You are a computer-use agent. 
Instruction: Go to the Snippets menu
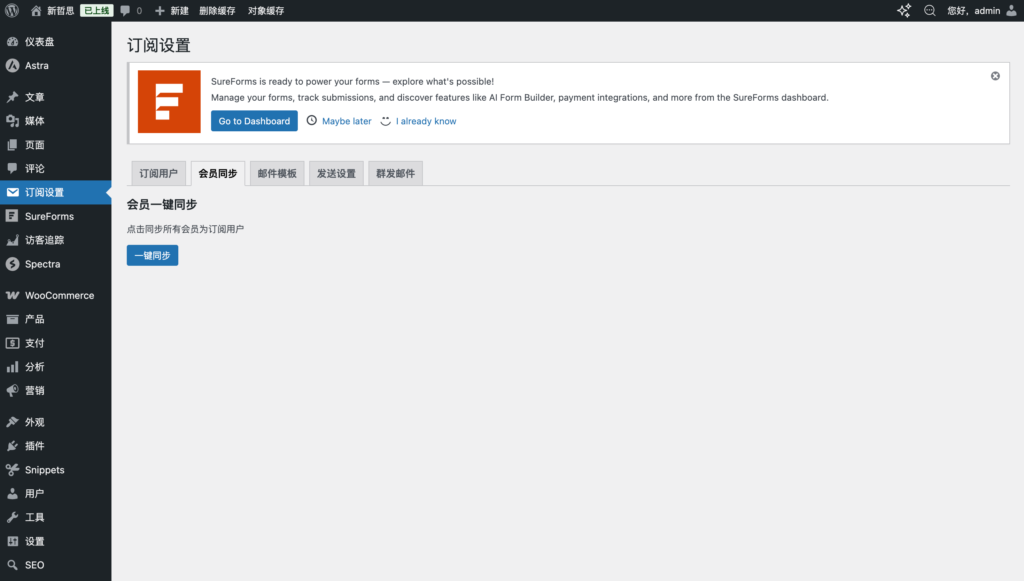44,470
